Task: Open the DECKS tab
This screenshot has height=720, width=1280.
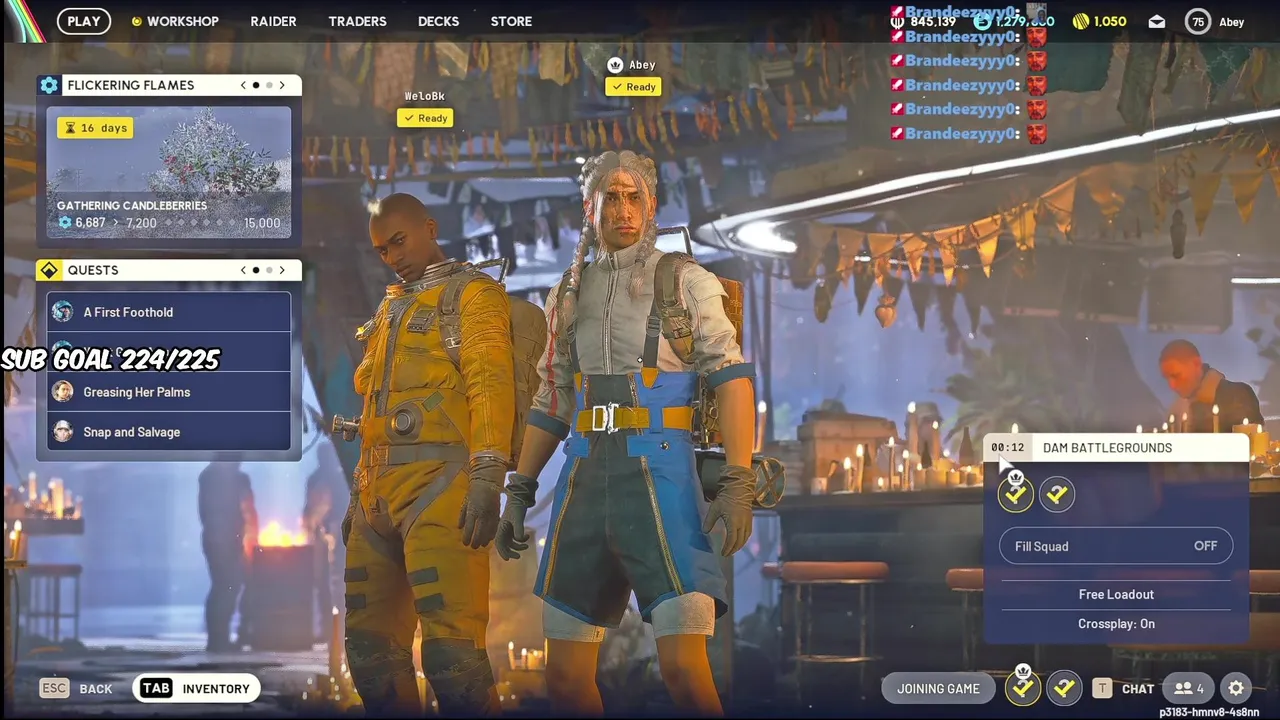Action: click(438, 21)
